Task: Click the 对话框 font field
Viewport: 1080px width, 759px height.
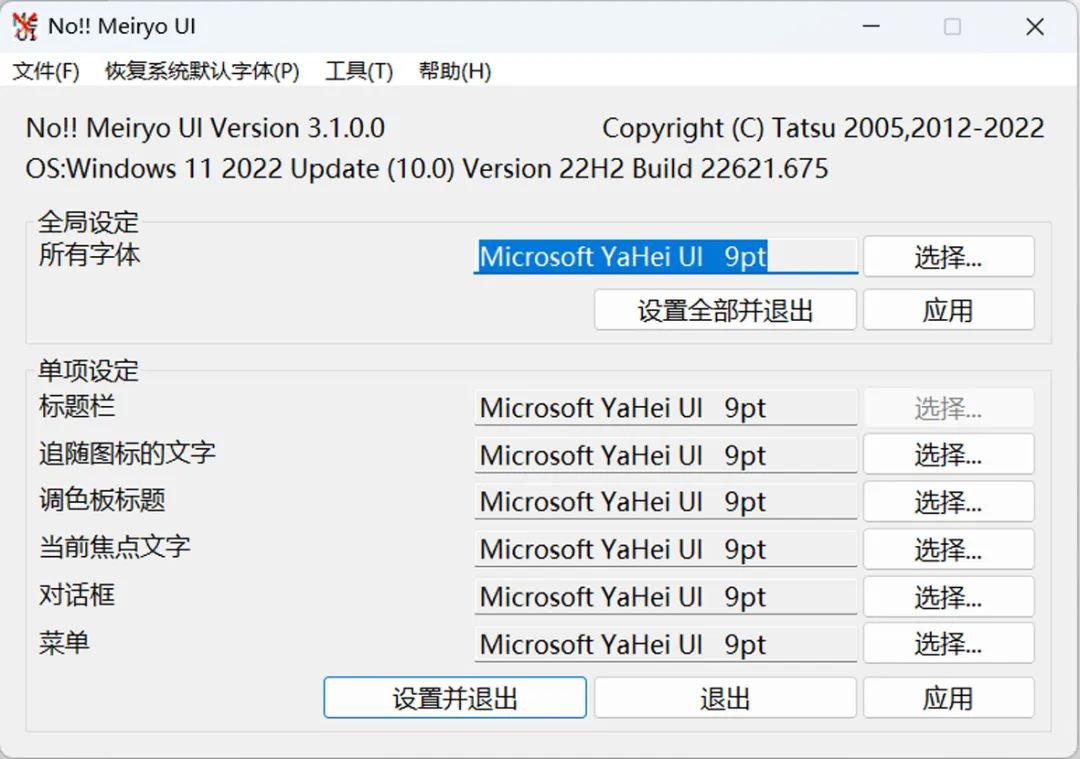Action: click(665, 596)
